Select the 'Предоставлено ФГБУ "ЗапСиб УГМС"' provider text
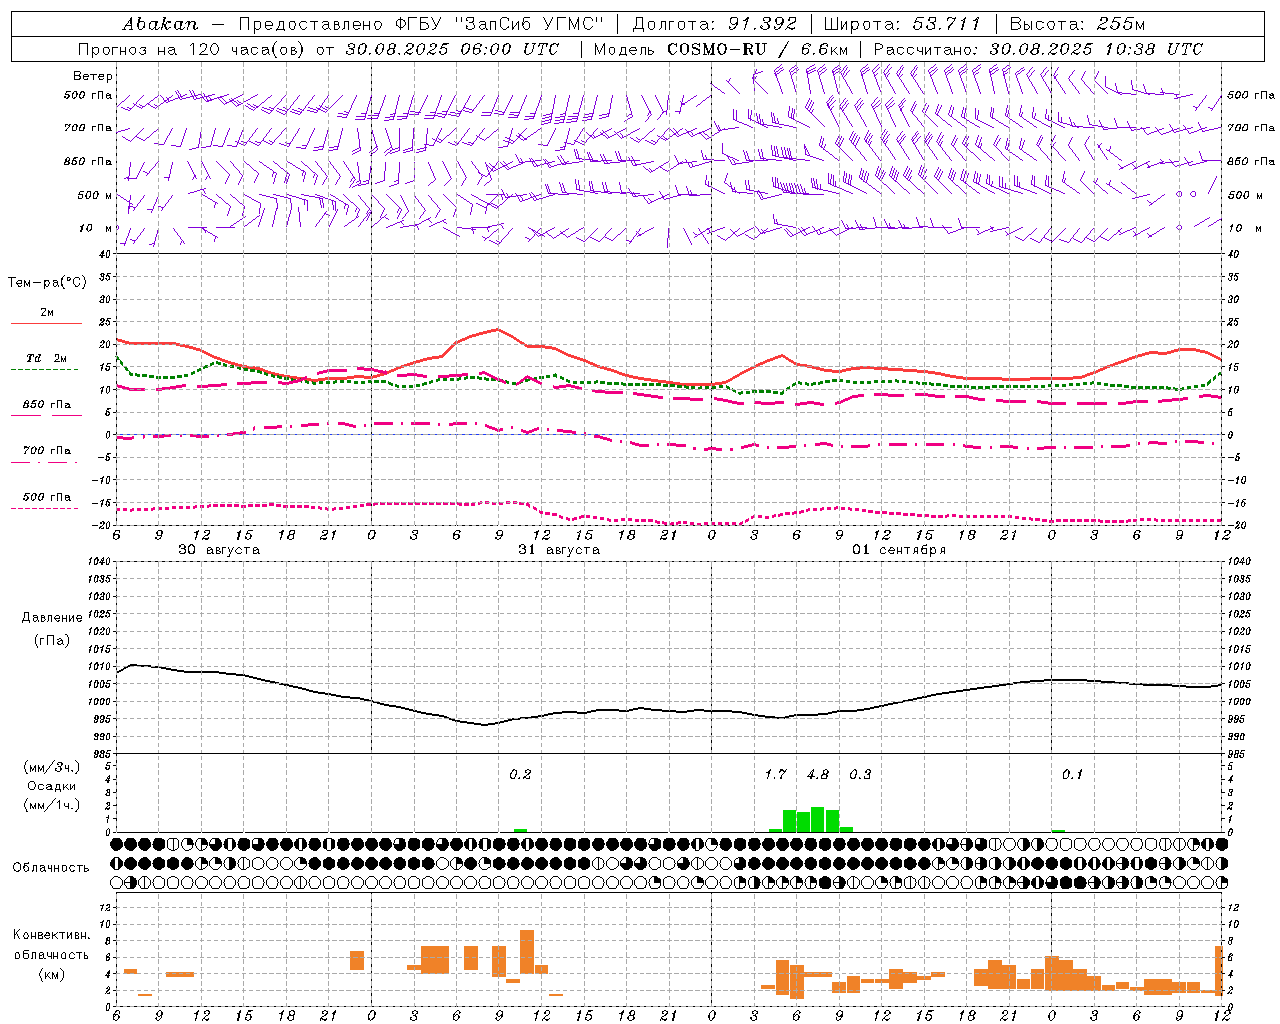 [421, 24]
